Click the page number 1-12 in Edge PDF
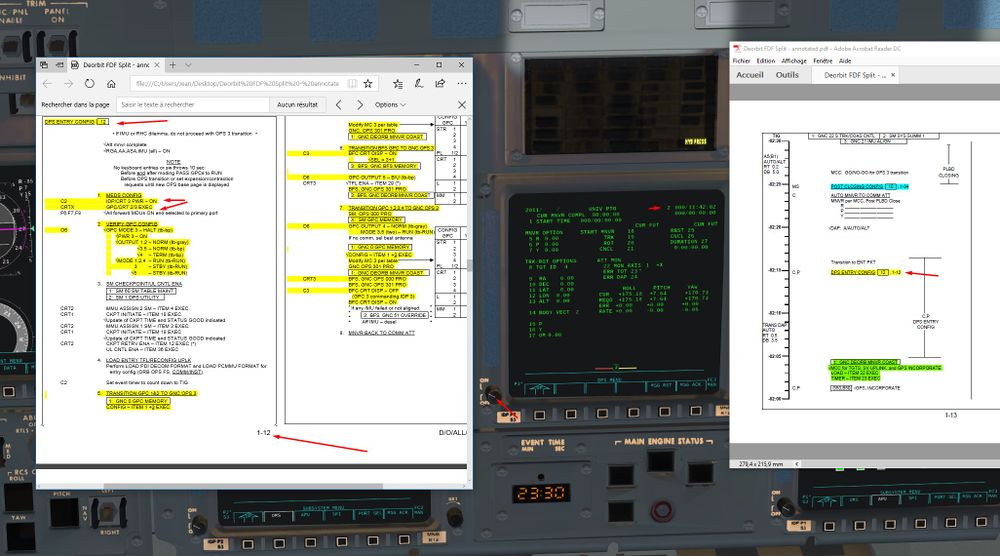 click(x=263, y=433)
